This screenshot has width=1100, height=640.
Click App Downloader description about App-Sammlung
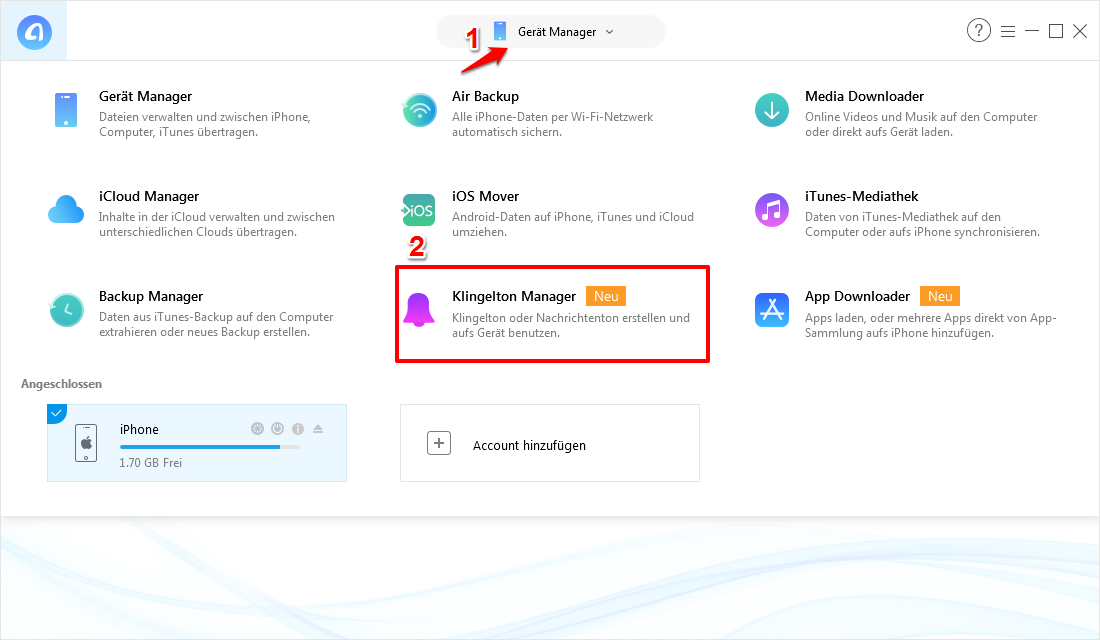(930, 325)
